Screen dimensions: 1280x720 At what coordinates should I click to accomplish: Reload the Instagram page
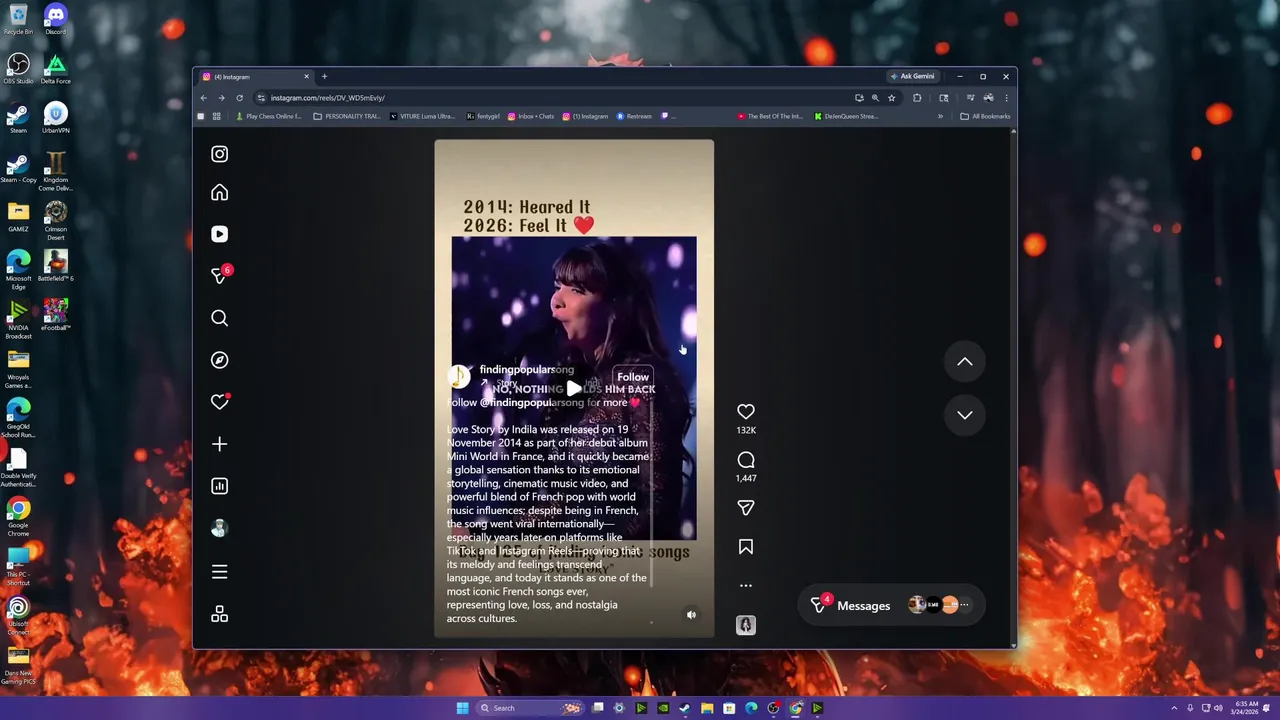[239, 98]
